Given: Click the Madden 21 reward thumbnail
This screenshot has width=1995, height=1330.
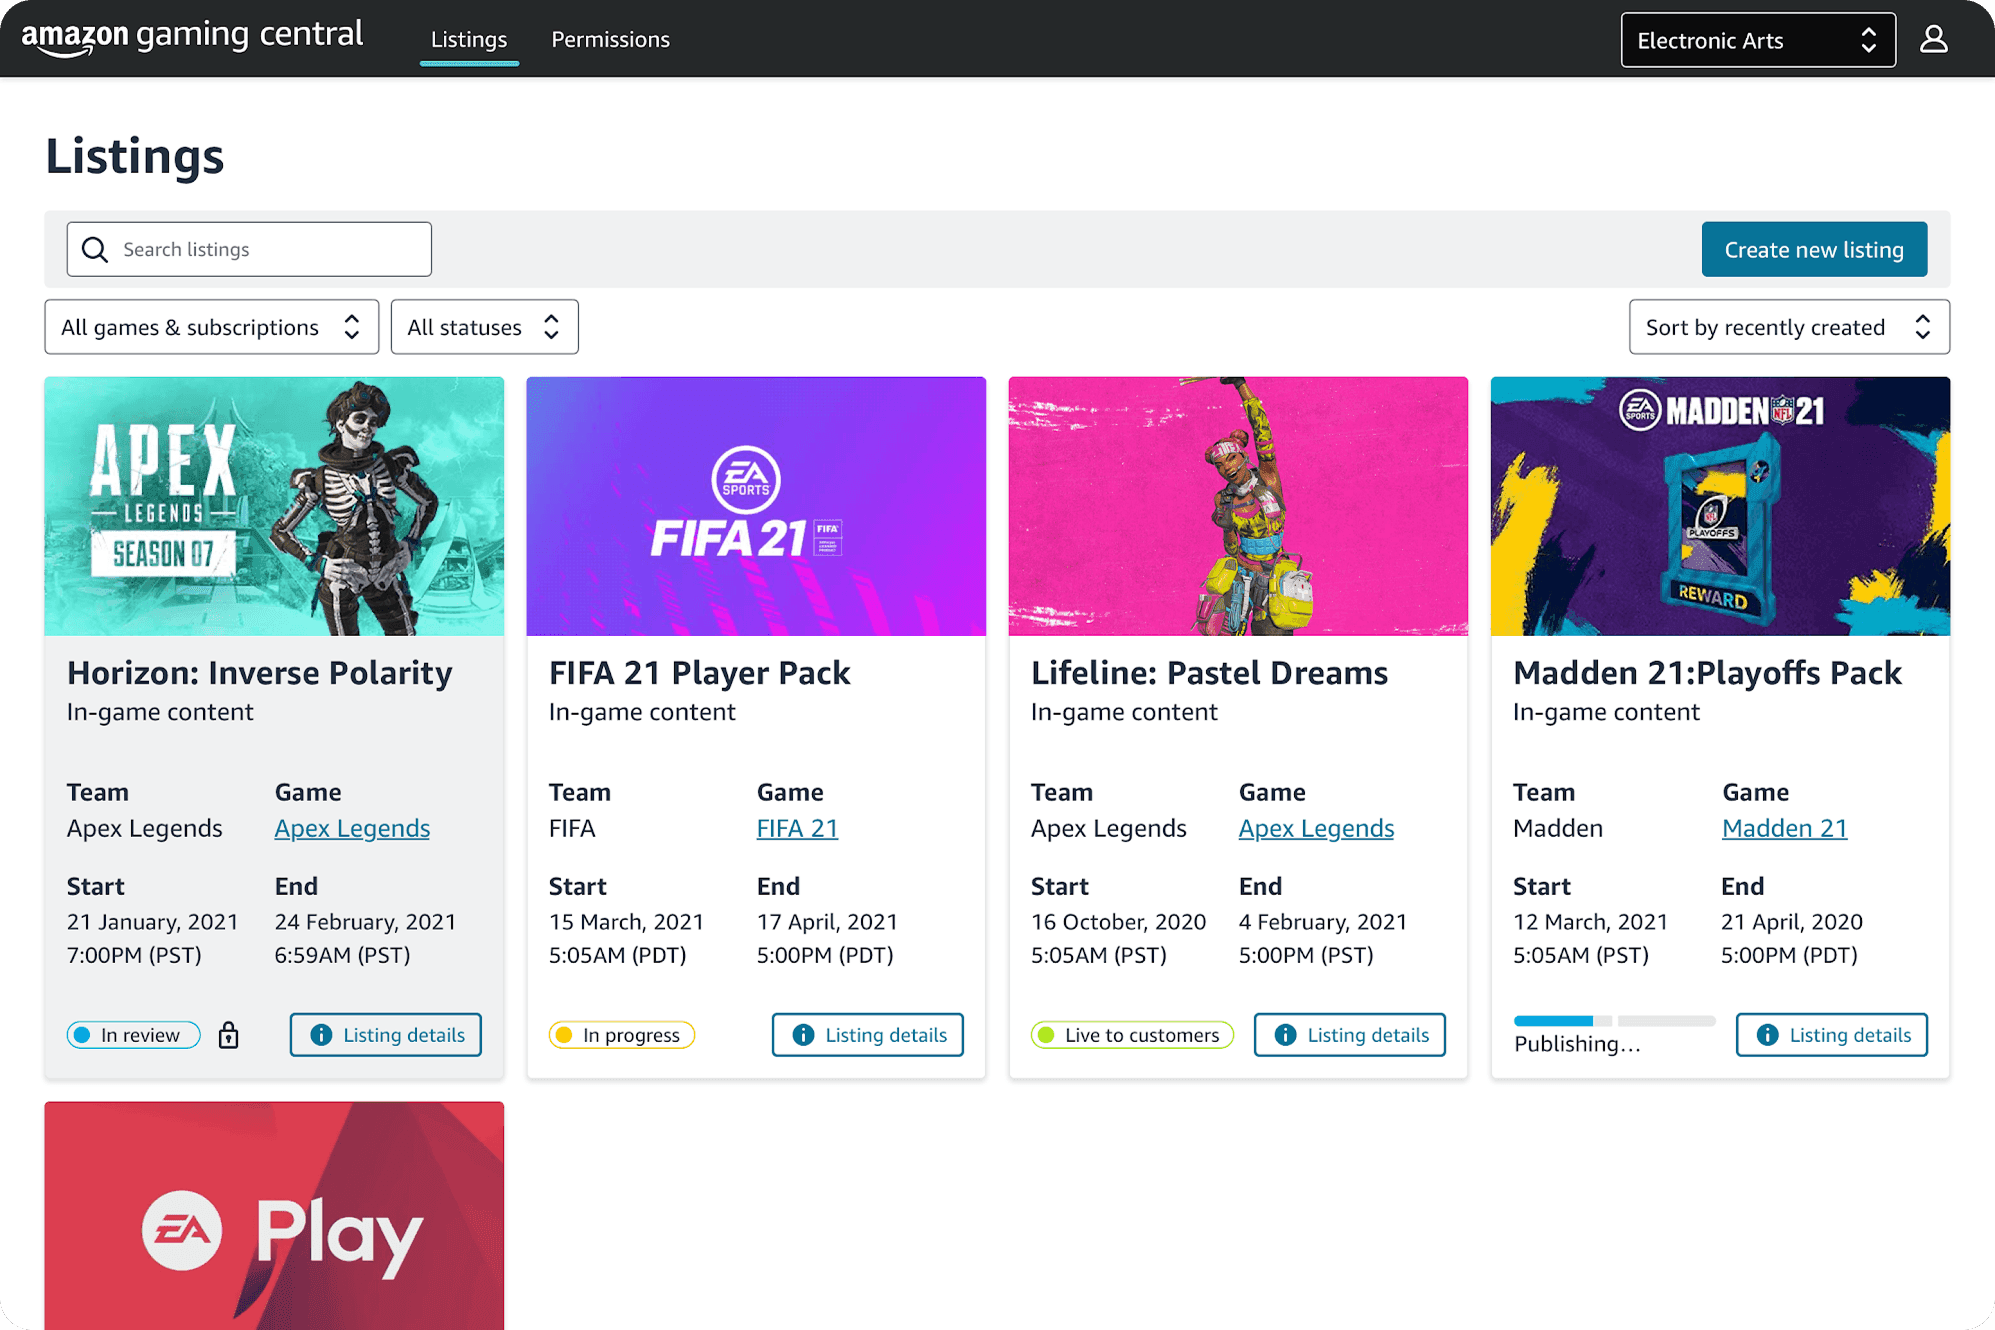Looking at the screenshot, I should (x=1720, y=506).
